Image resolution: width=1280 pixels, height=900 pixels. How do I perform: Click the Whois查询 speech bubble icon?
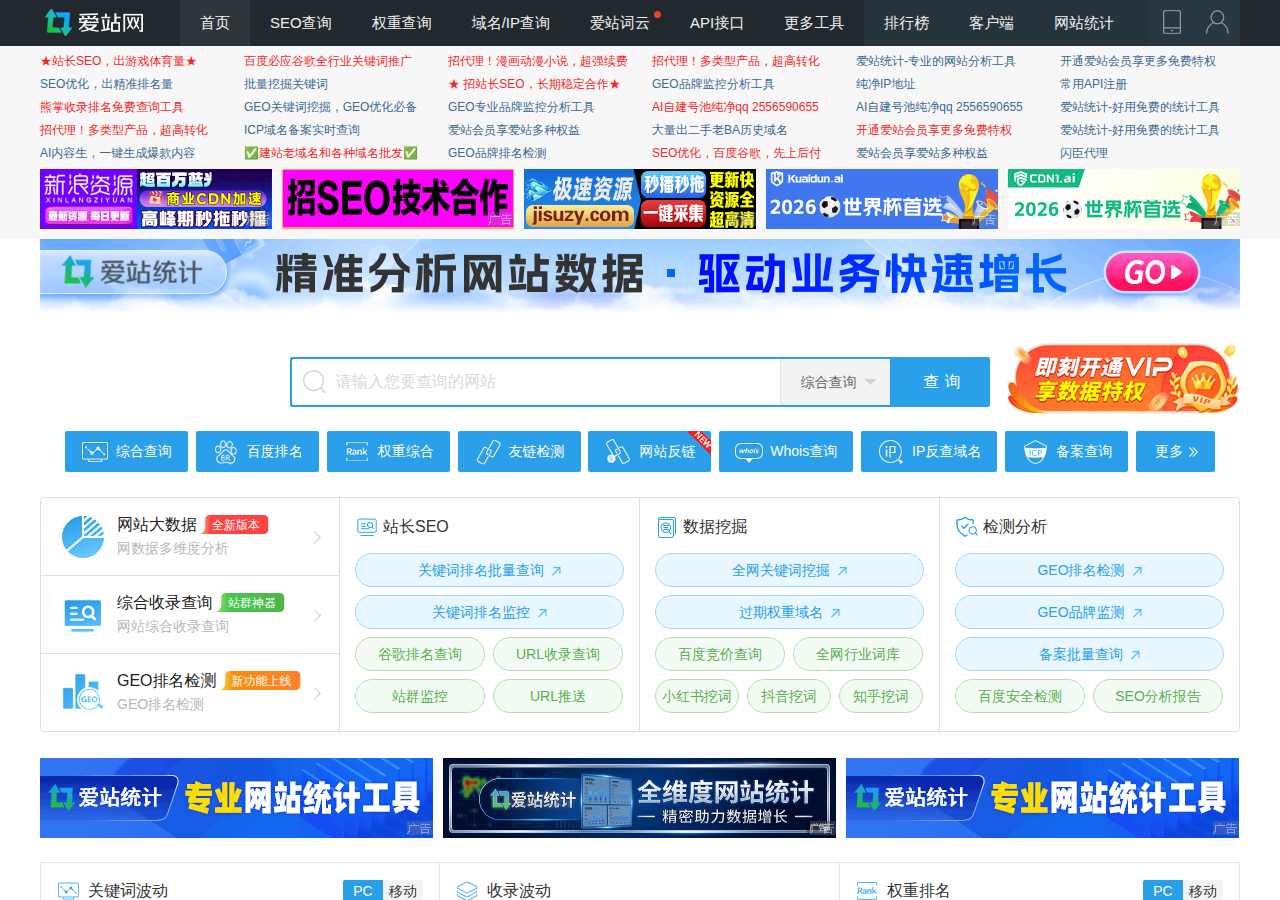click(x=748, y=452)
